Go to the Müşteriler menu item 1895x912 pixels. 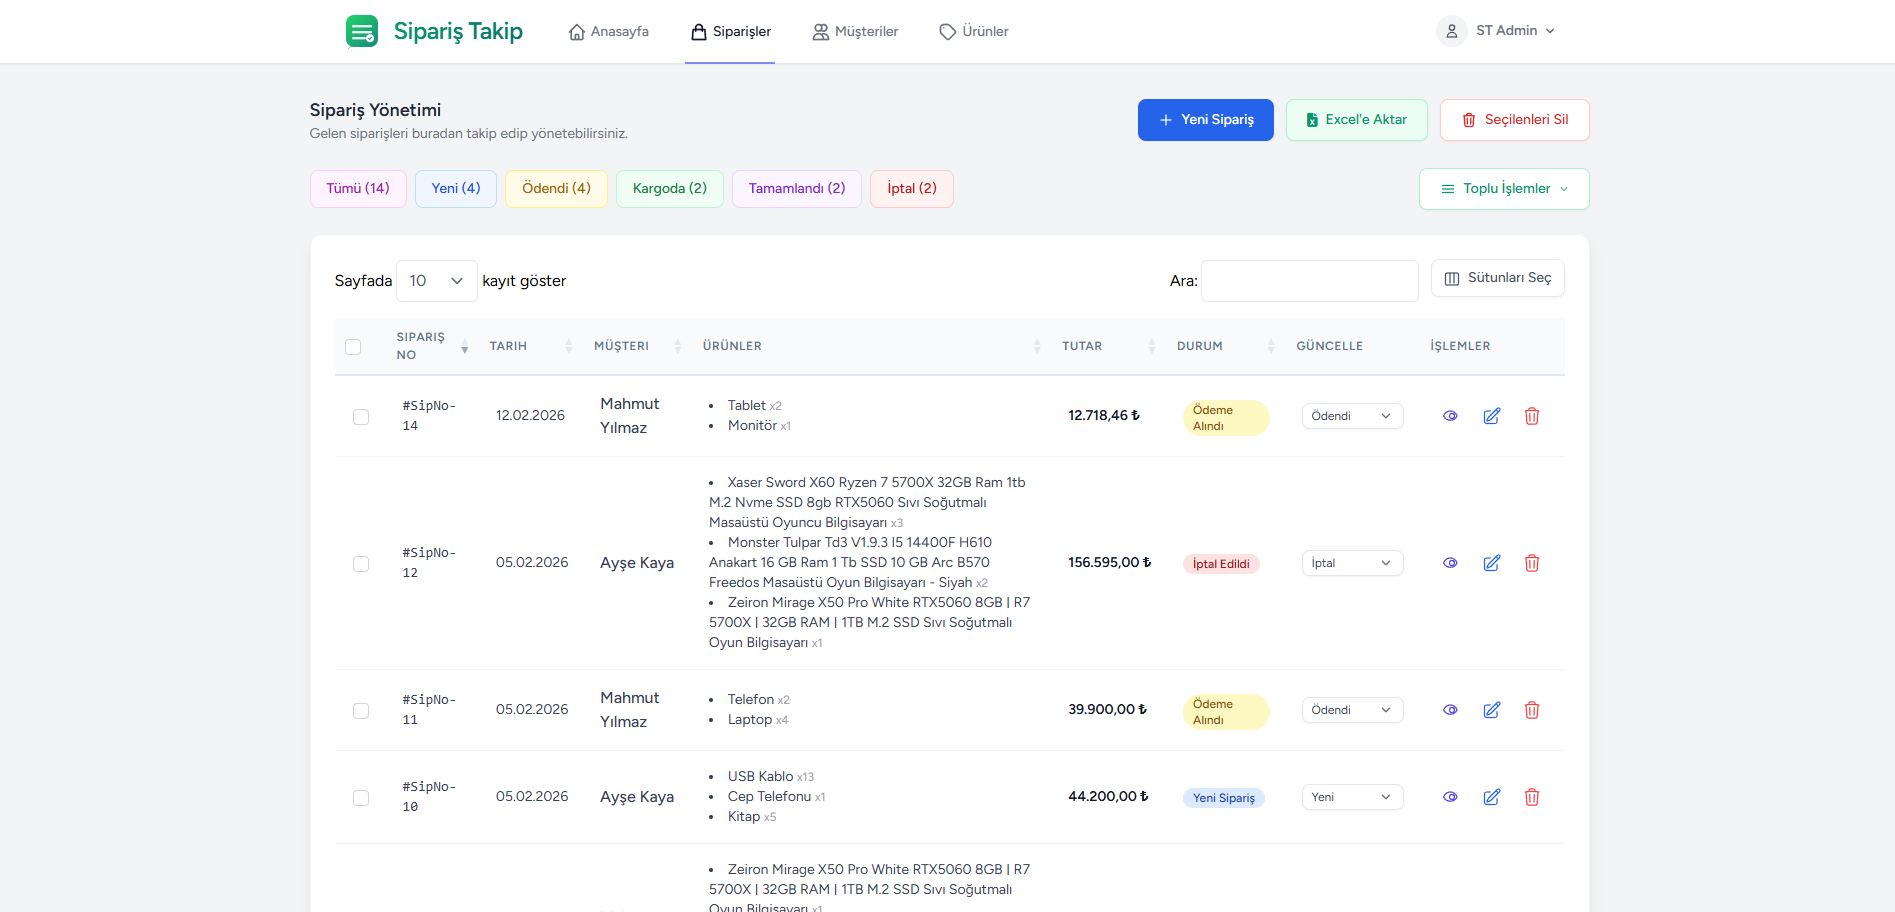(855, 32)
